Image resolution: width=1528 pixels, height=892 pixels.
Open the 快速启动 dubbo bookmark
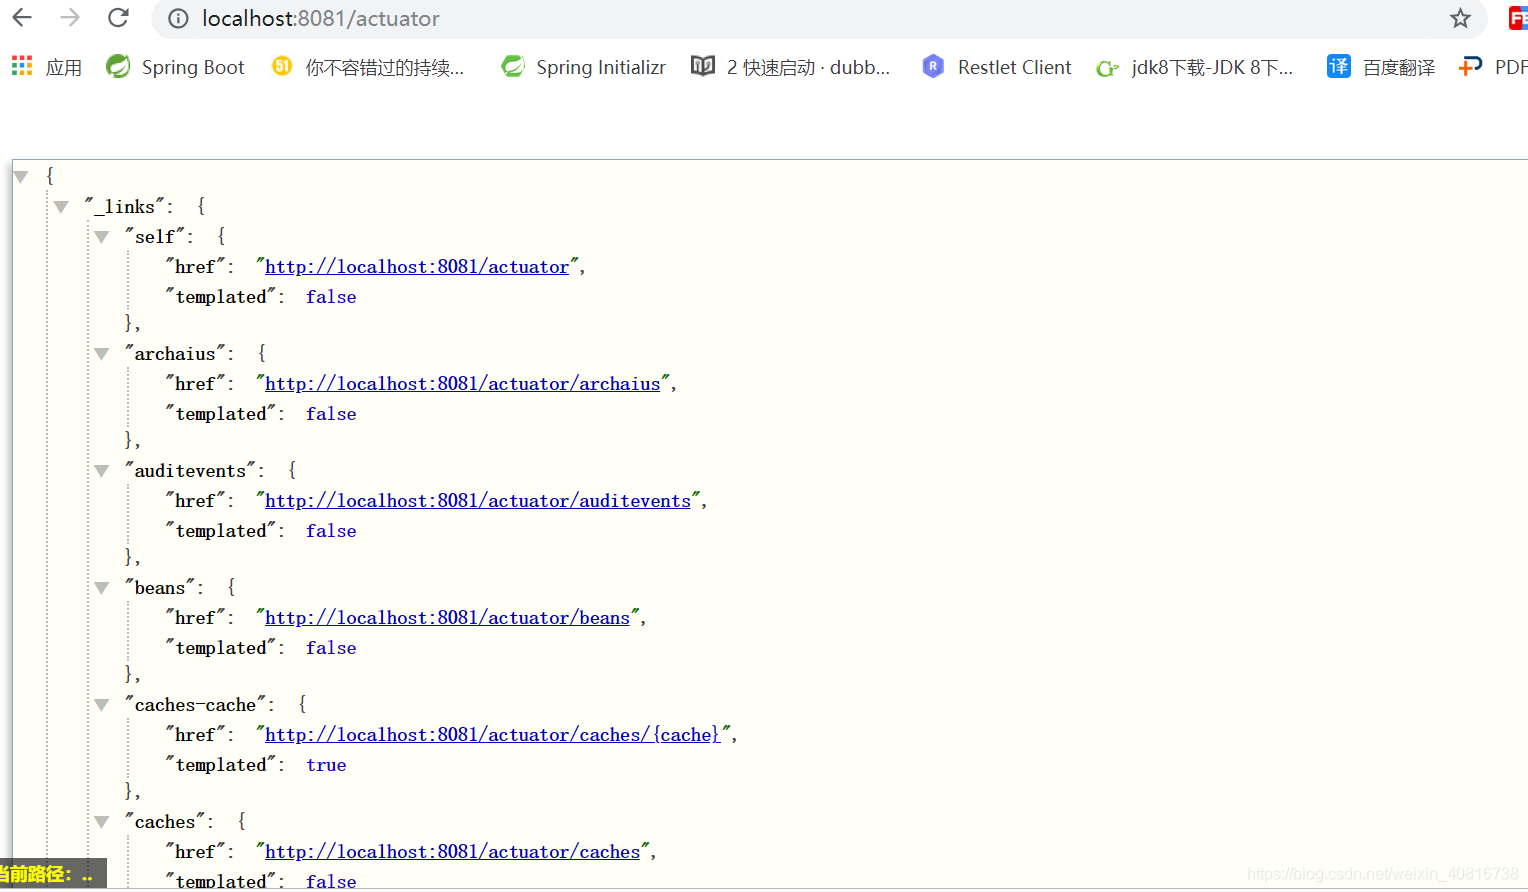point(791,67)
